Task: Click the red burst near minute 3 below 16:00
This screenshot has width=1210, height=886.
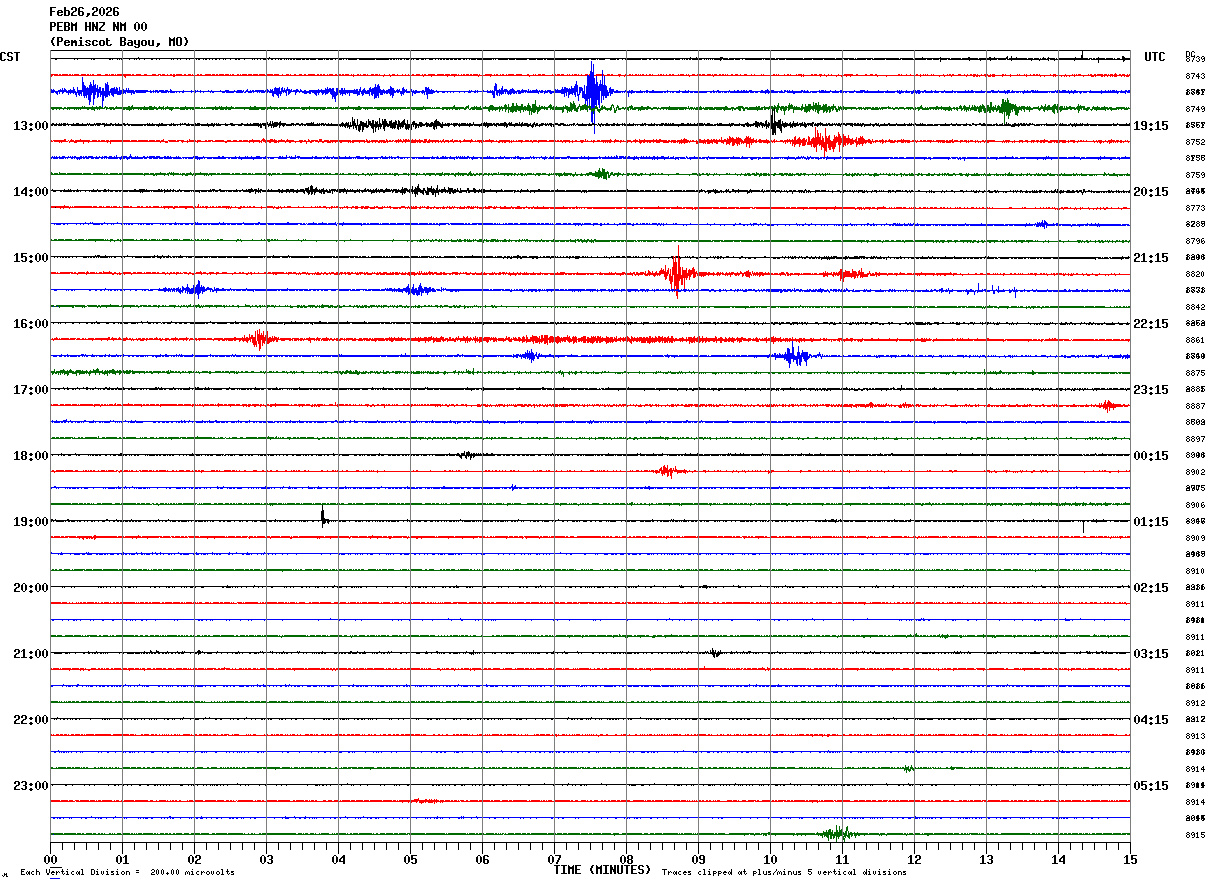Action: click(x=259, y=339)
